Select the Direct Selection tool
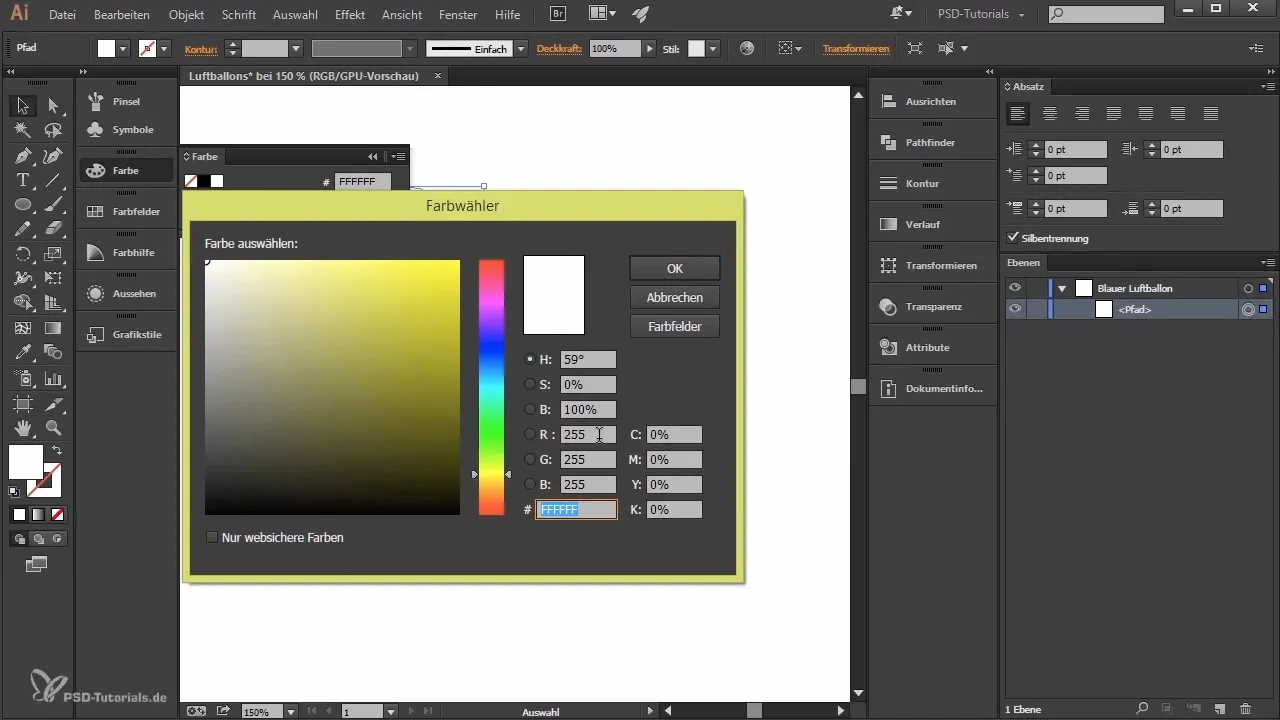Image resolution: width=1280 pixels, height=720 pixels. [x=53, y=105]
